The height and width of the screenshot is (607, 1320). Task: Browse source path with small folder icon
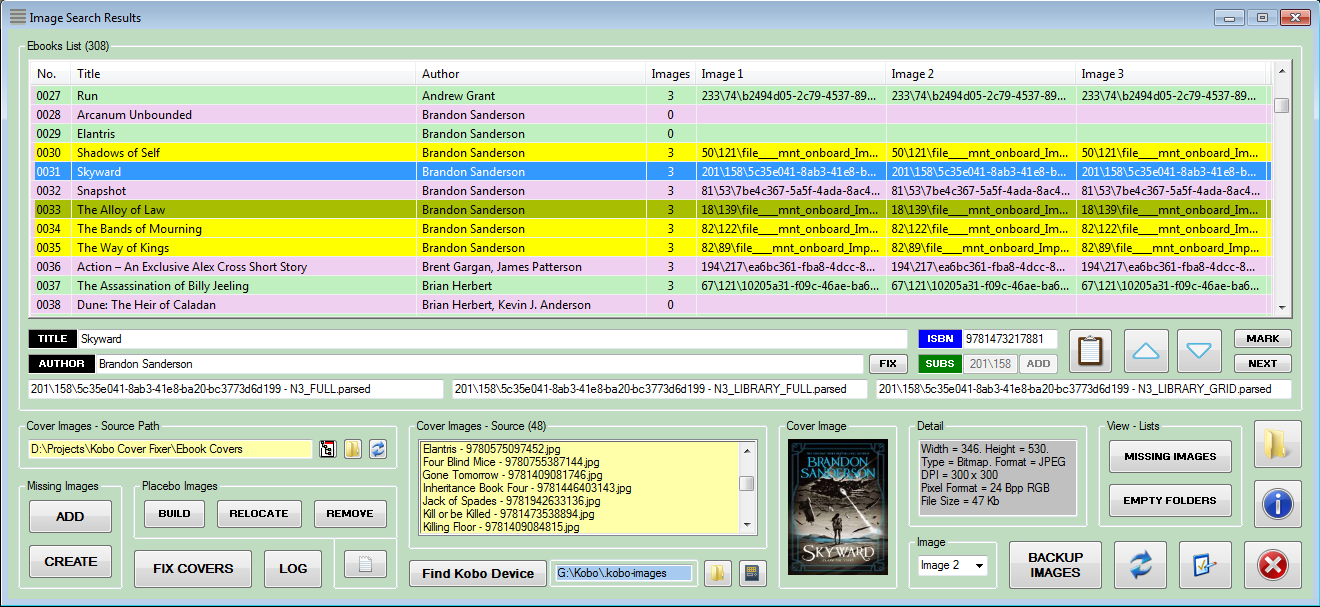click(352, 449)
